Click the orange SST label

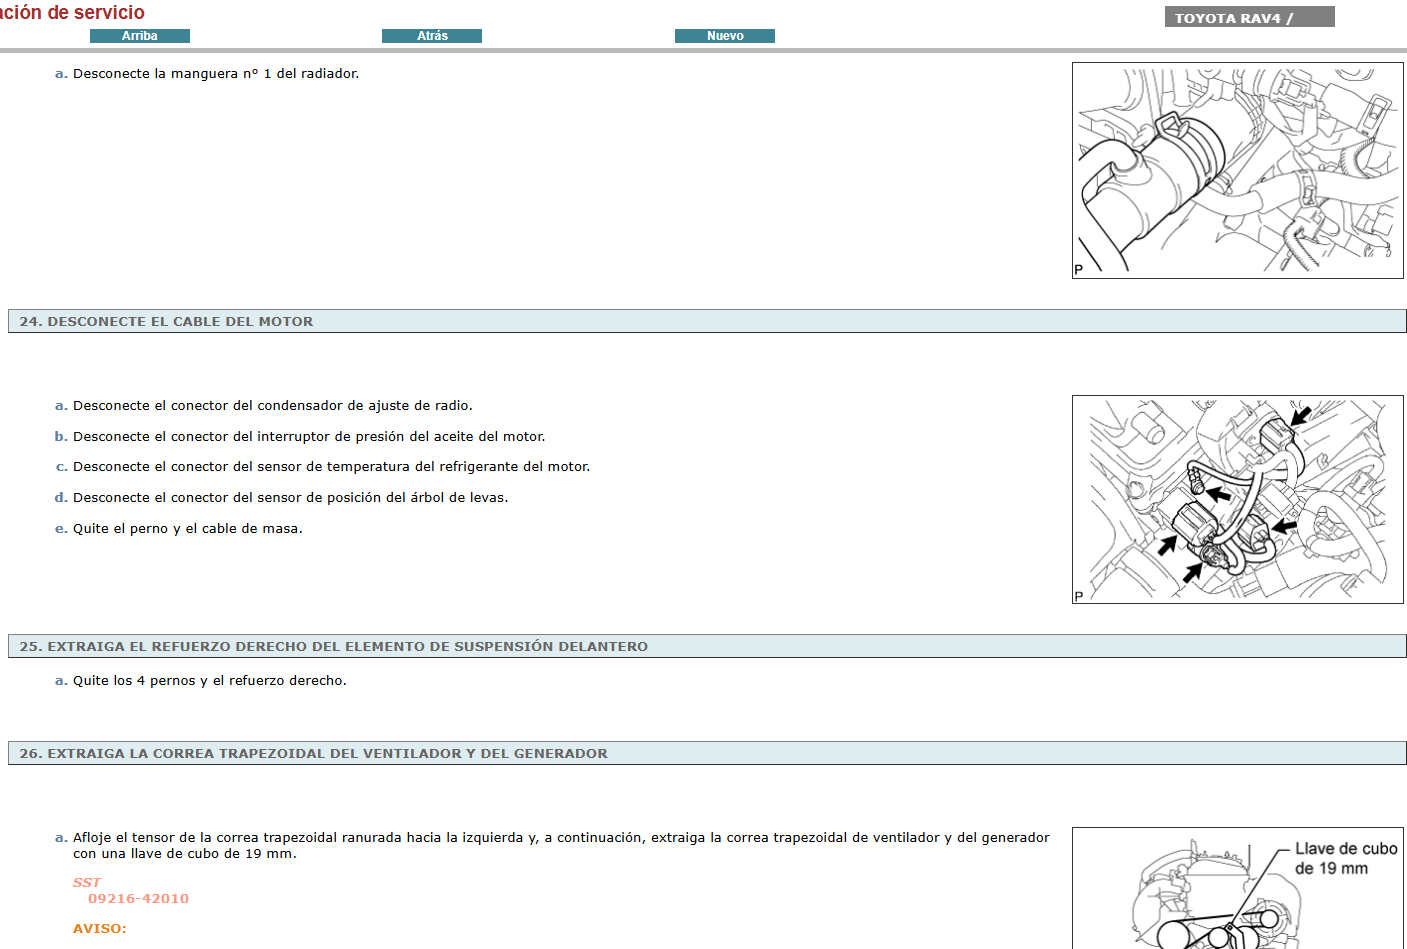click(x=87, y=883)
